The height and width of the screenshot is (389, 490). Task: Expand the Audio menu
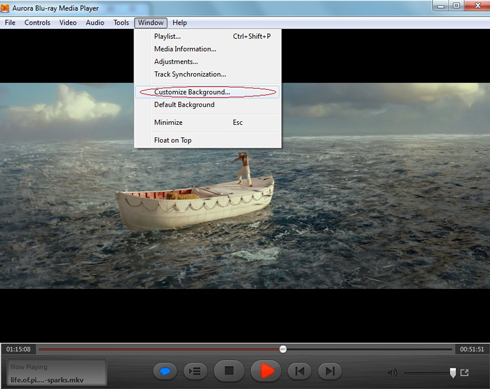(x=95, y=23)
